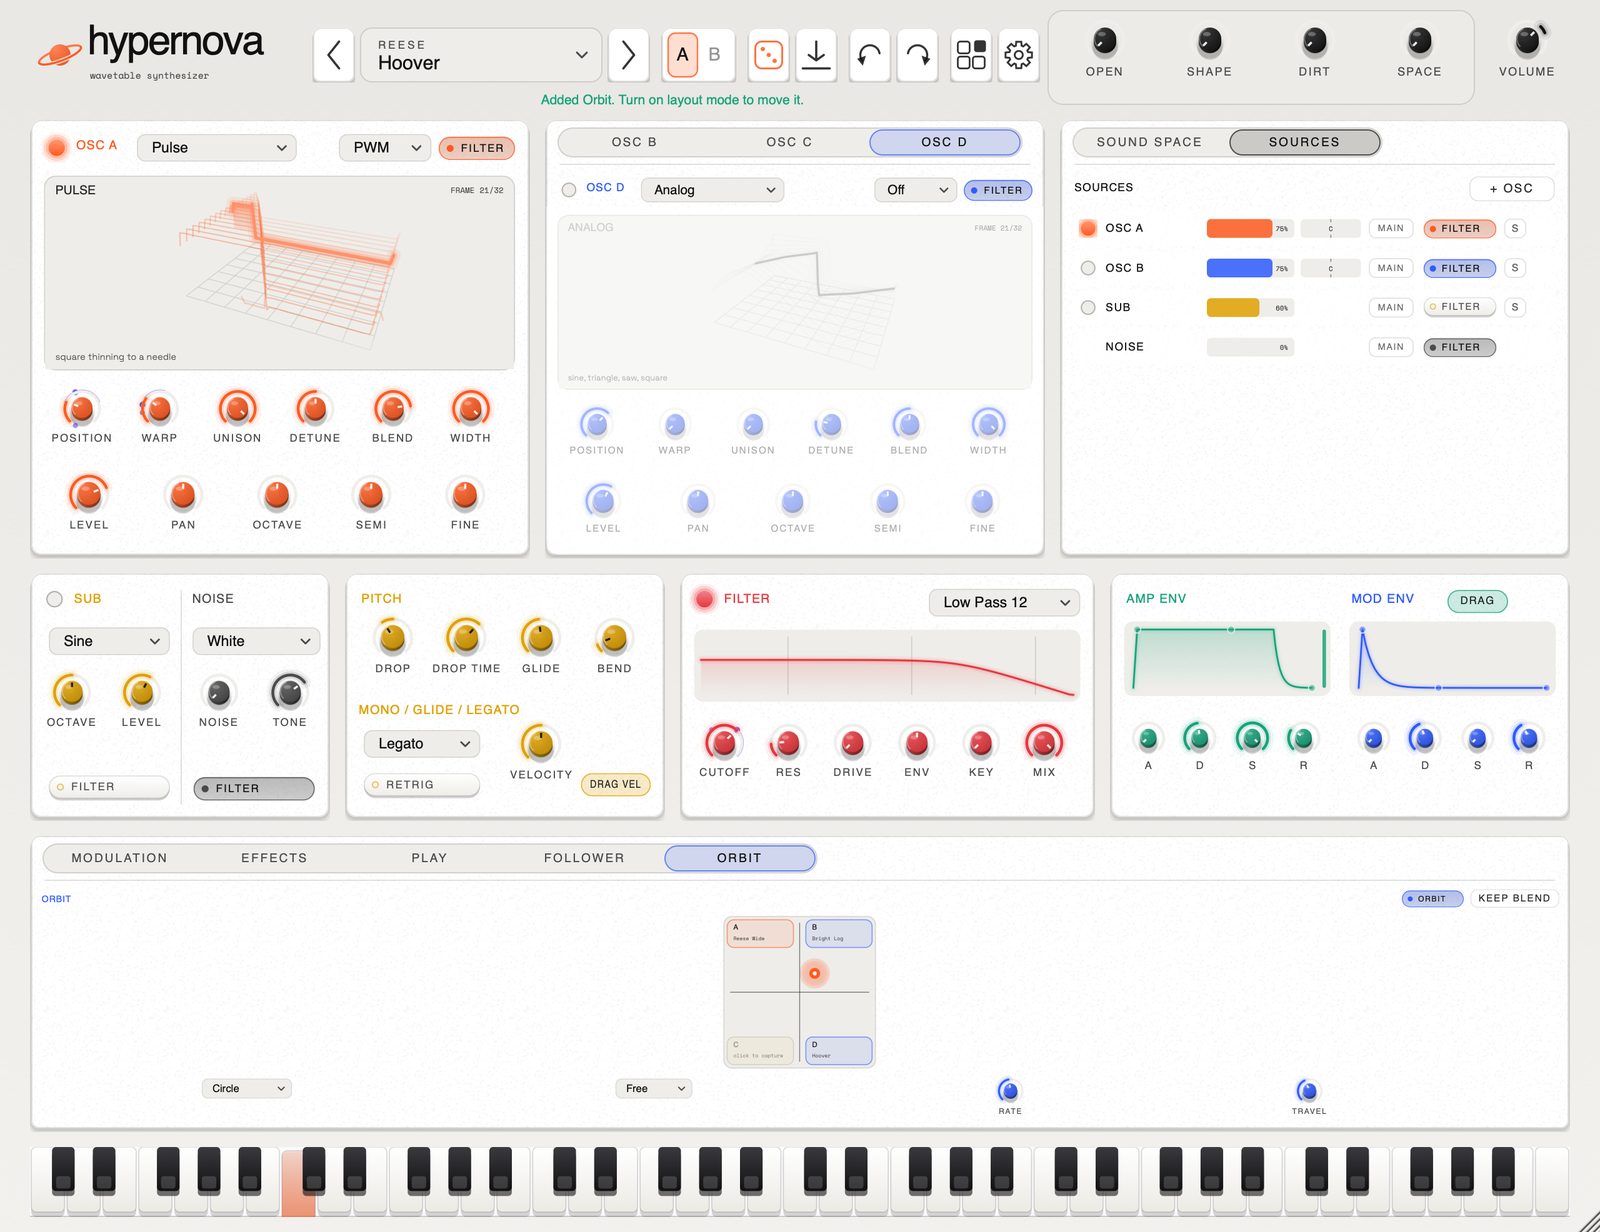1600x1232 pixels.
Task: Enable OSC B in the Sources list
Action: click(1088, 268)
